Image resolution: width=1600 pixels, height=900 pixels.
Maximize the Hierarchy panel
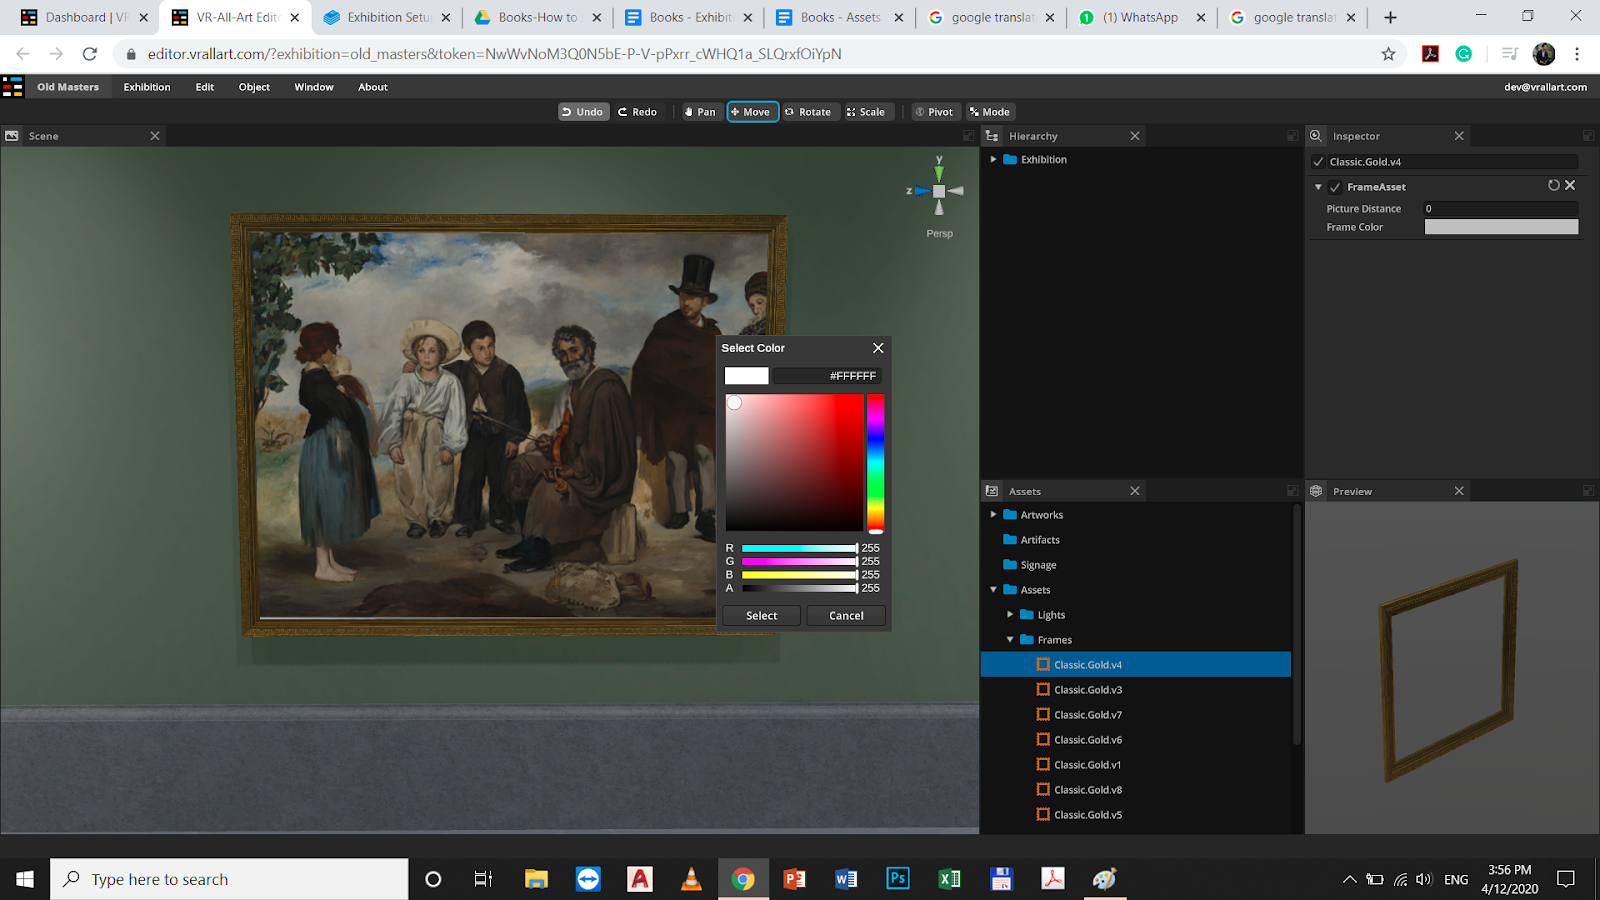click(1292, 136)
